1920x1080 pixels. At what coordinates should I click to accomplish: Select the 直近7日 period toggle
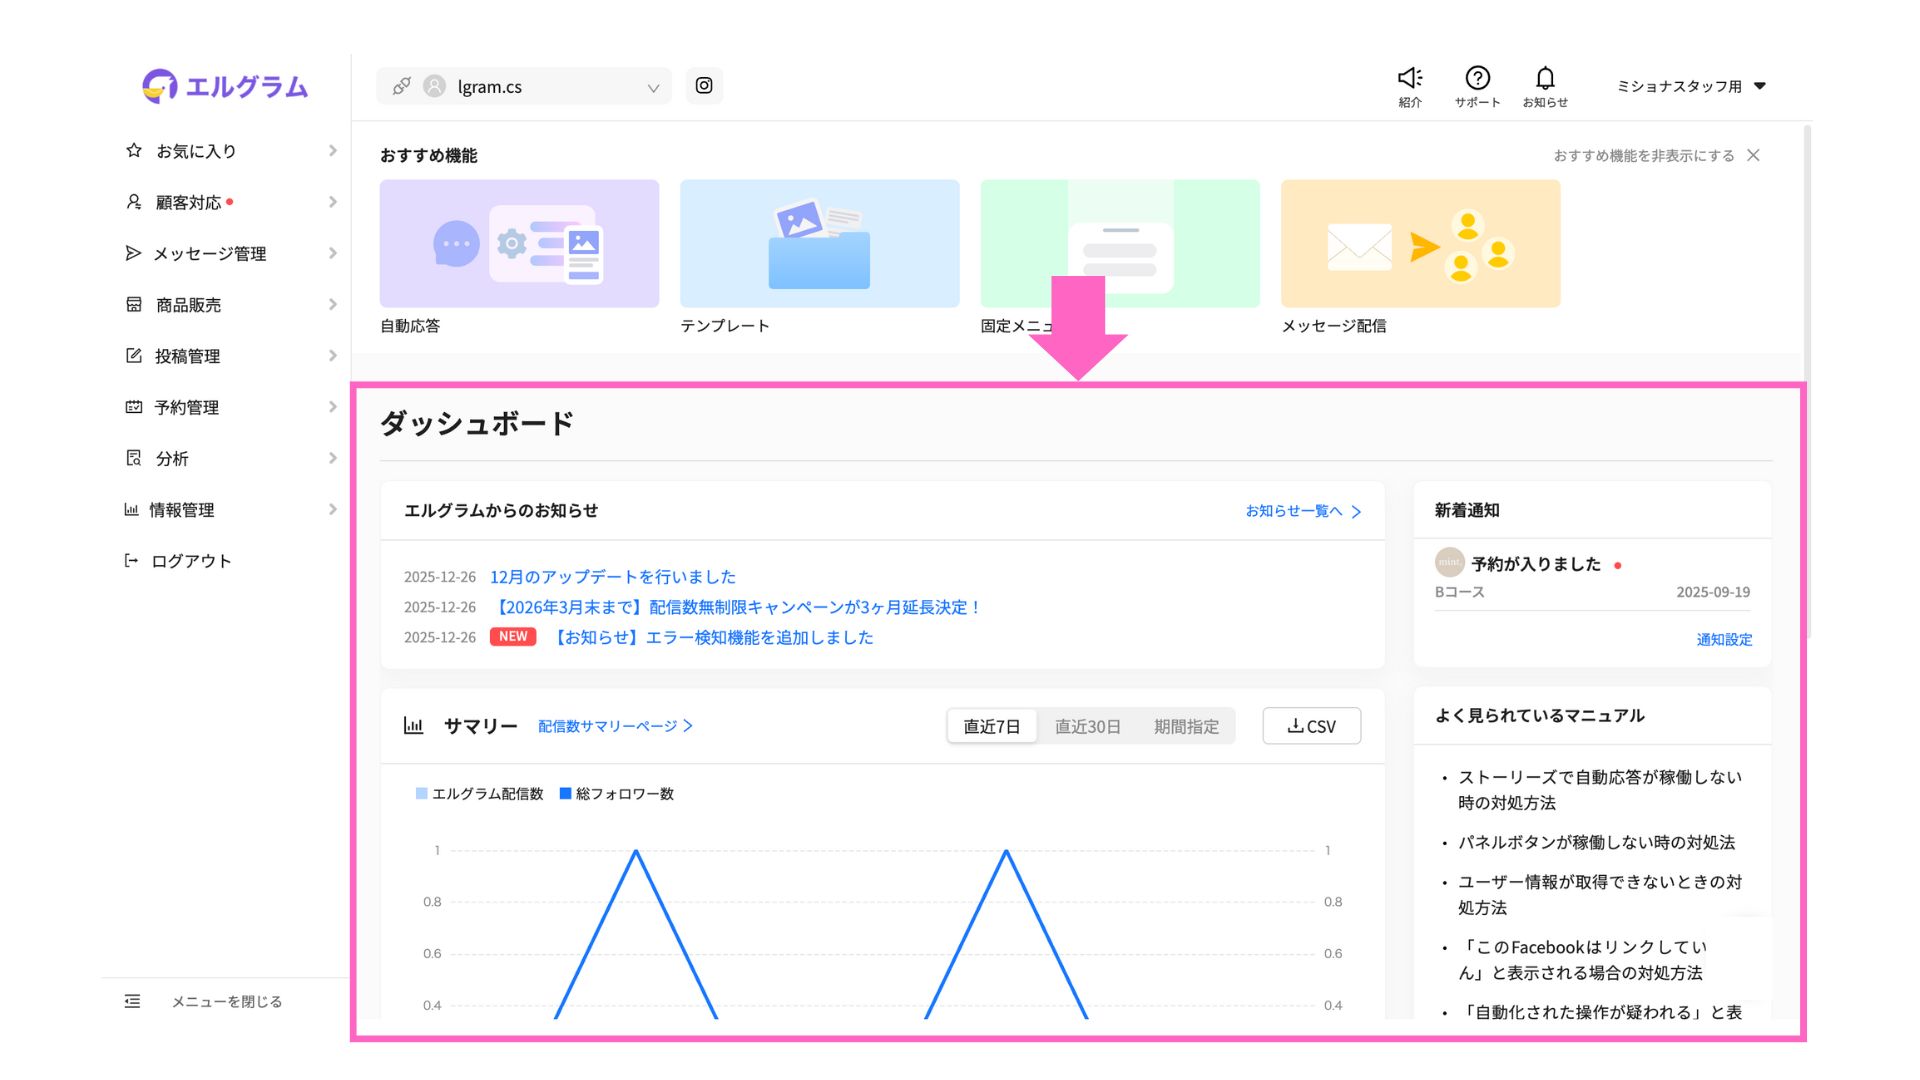(x=991, y=726)
